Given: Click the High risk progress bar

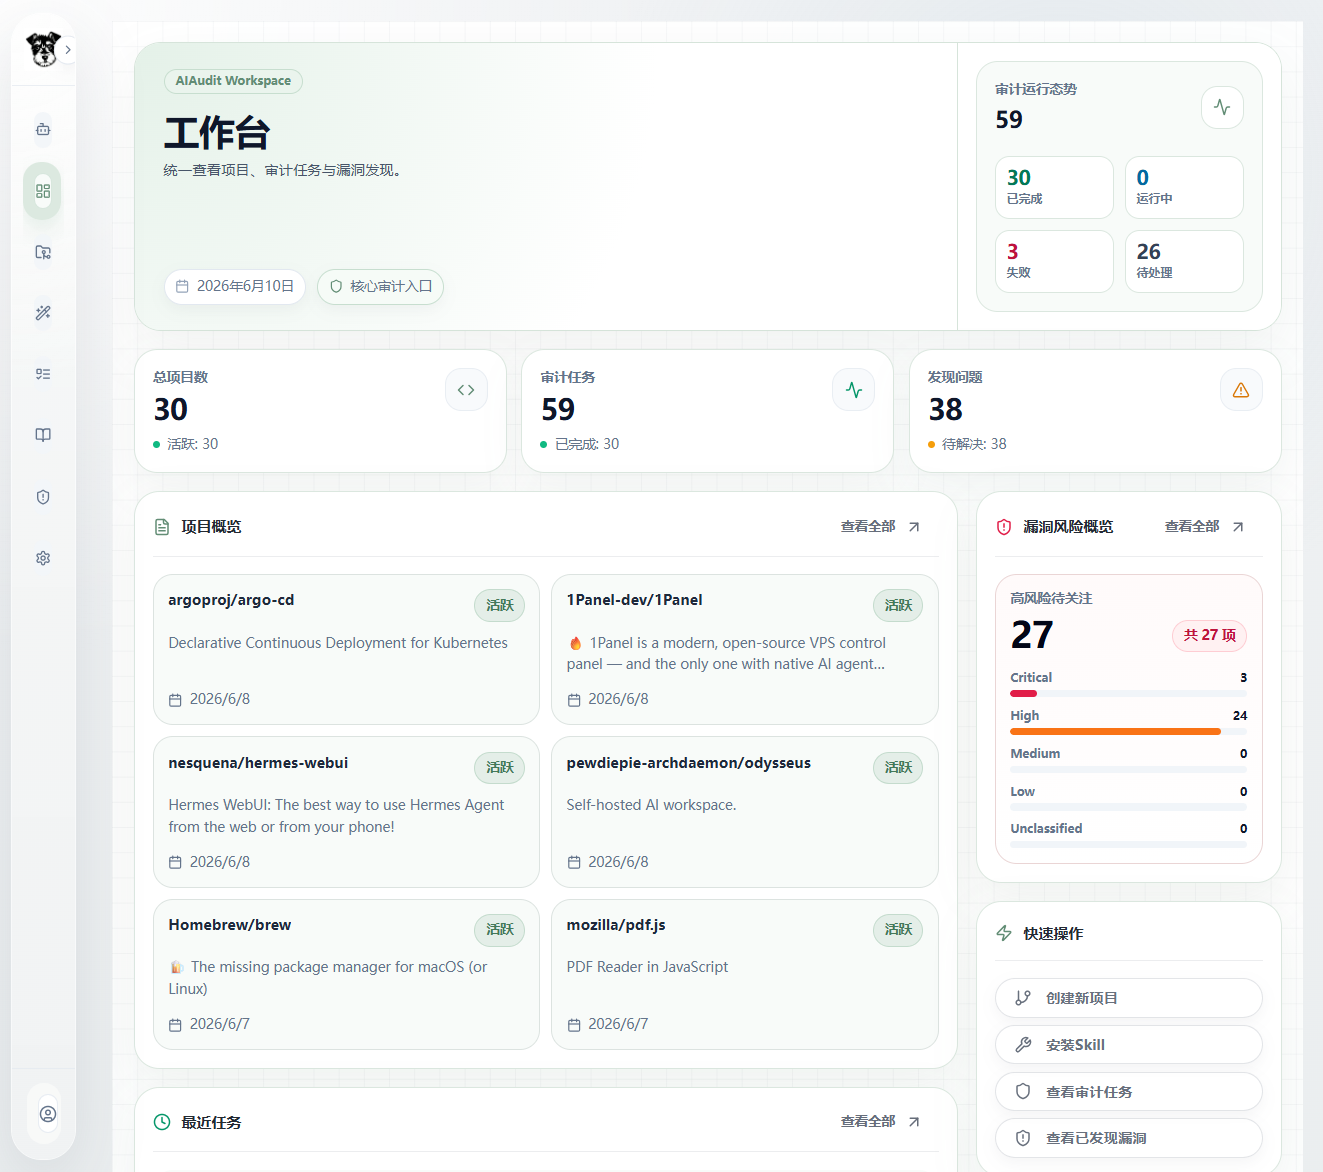Looking at the screenshot, I should tap(1128, 731).
